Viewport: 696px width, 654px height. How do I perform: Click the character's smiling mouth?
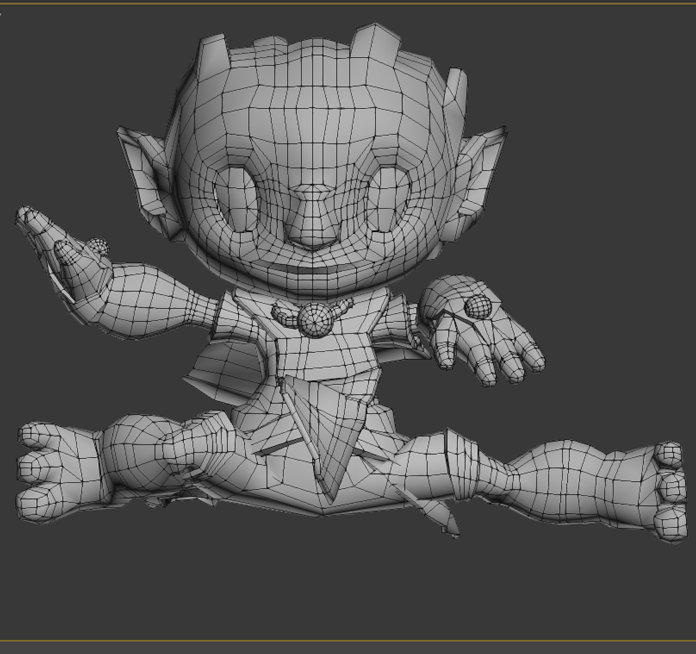[311, 271]
